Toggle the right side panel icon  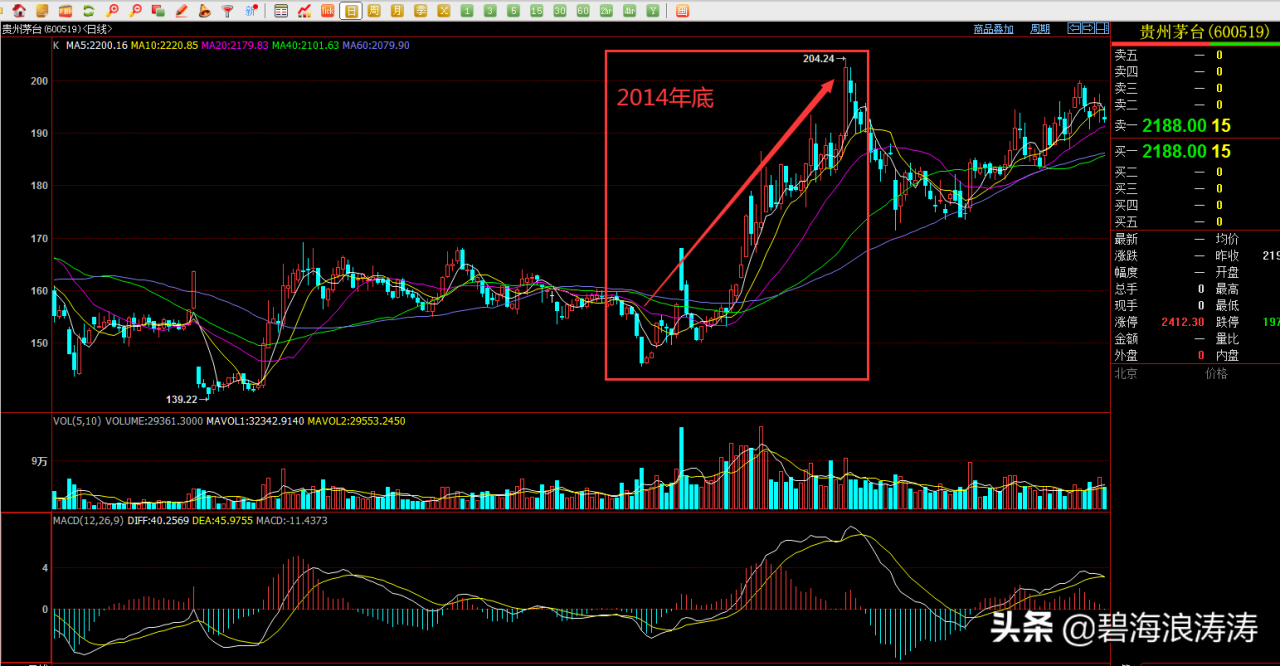1102,29
